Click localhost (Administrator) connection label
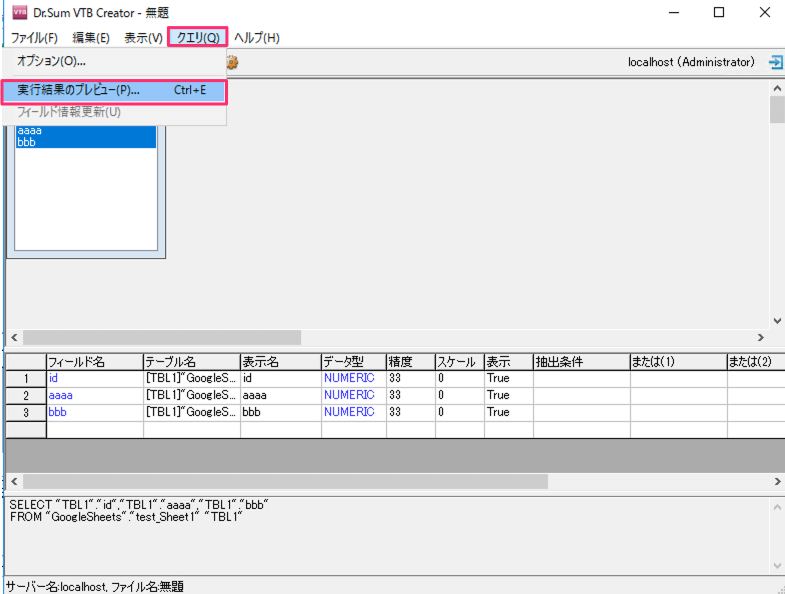 tap(691, 62)
